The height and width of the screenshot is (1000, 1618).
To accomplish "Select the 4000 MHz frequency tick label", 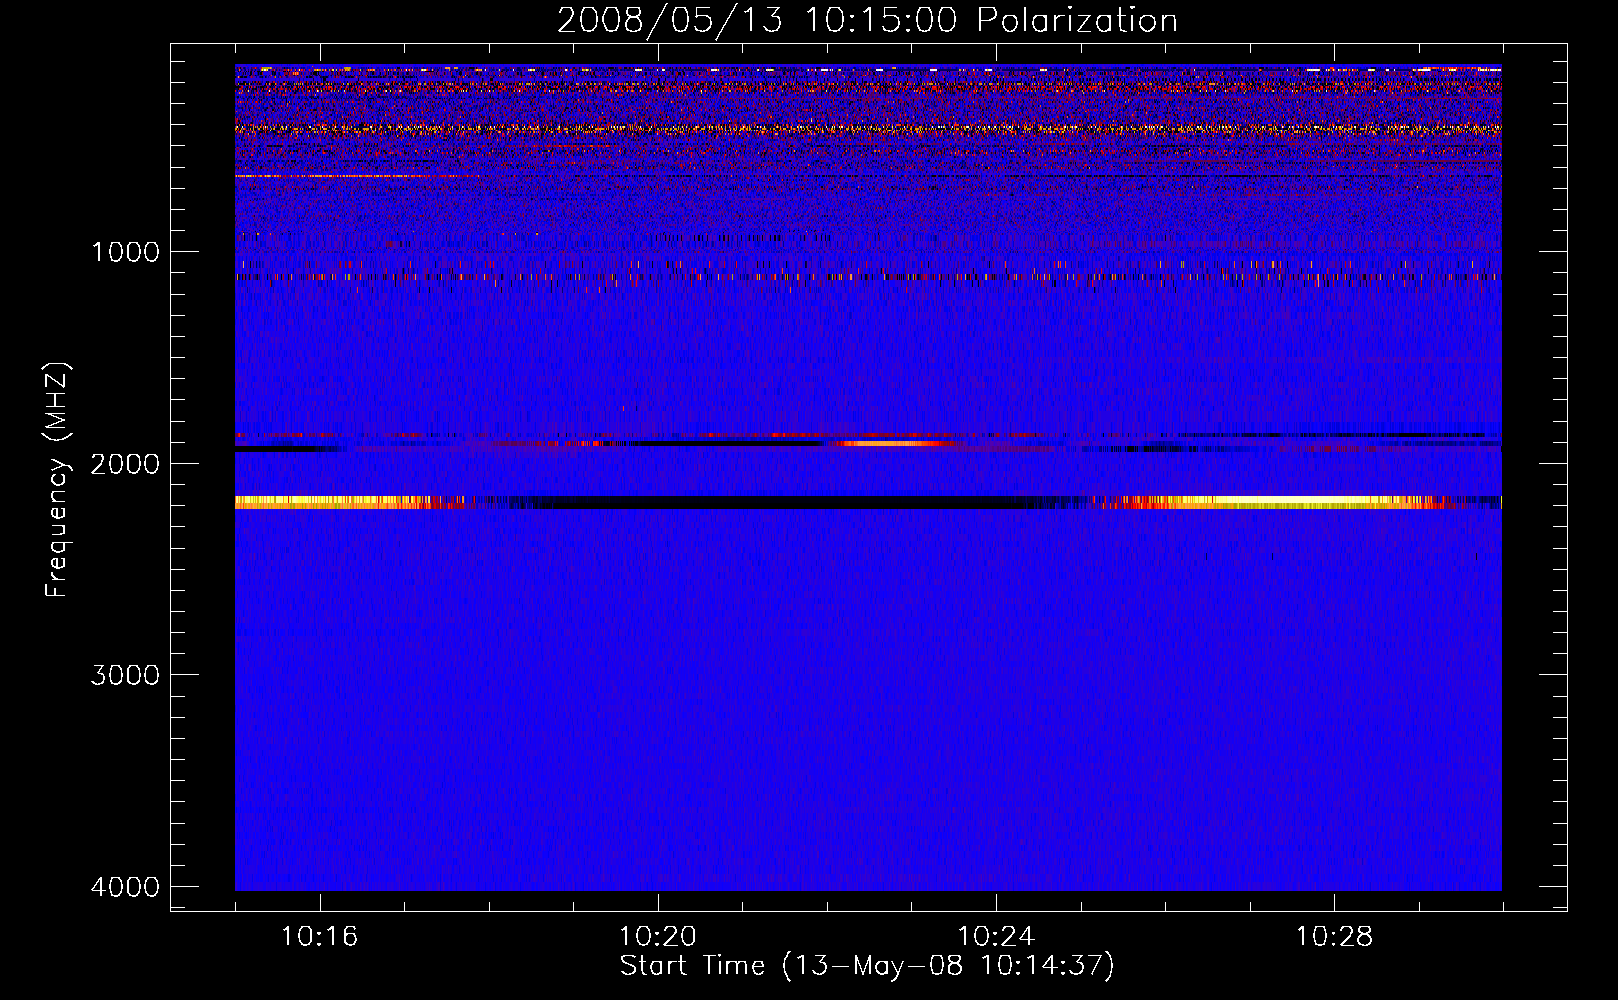I will [x=125, y=887].
